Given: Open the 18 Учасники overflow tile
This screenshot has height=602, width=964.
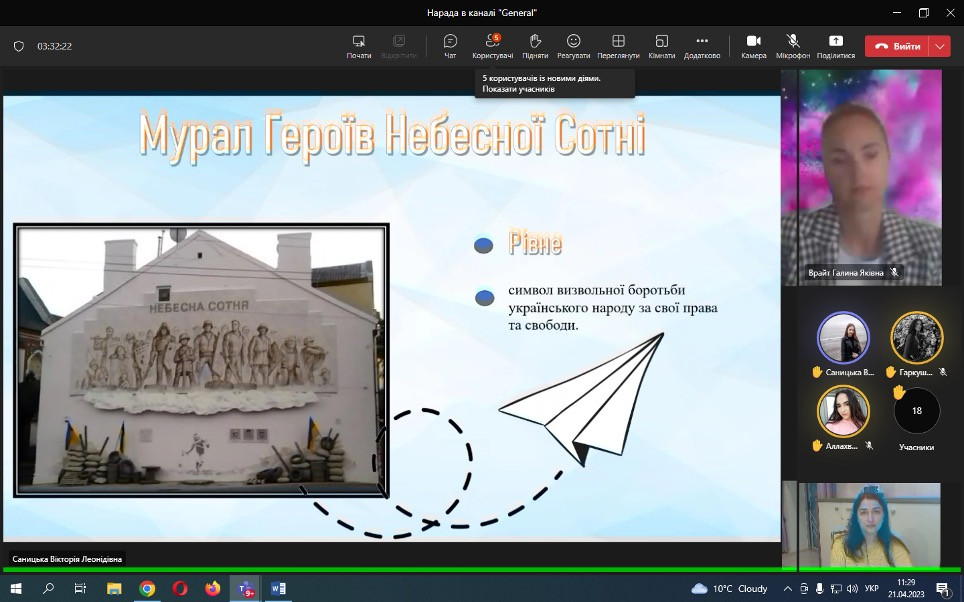Looking at the screenshot, I should 916,411.
